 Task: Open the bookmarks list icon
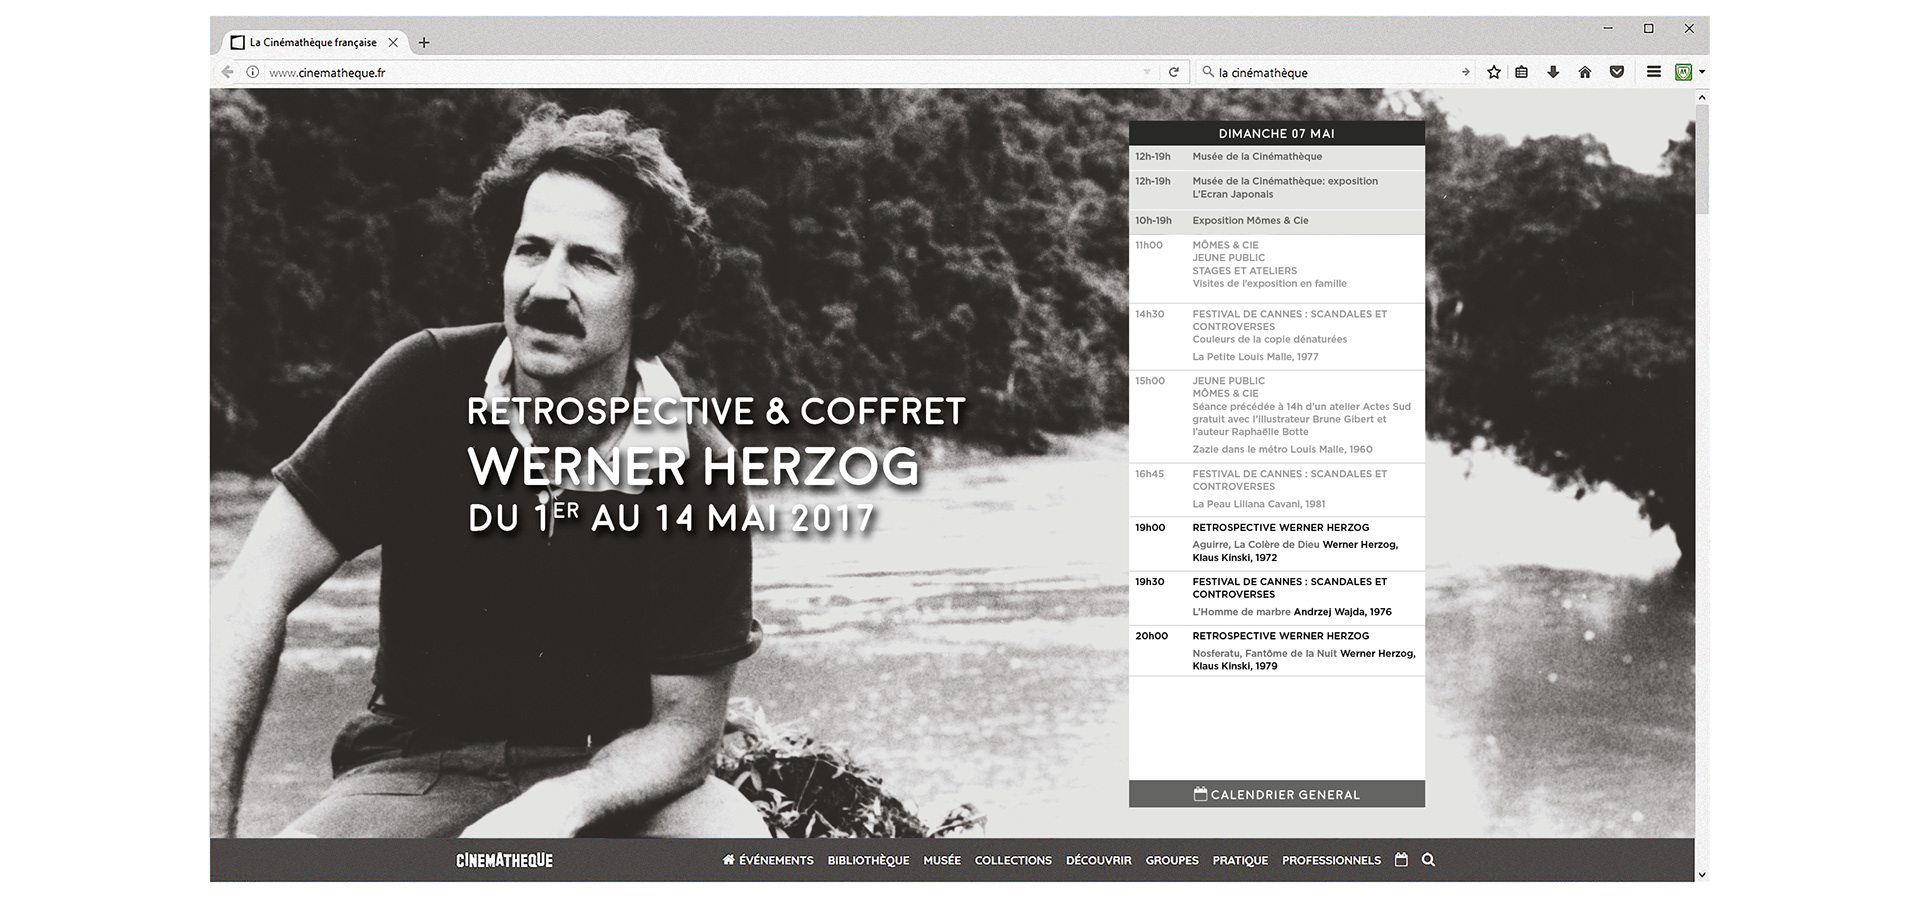point(1522,72)
